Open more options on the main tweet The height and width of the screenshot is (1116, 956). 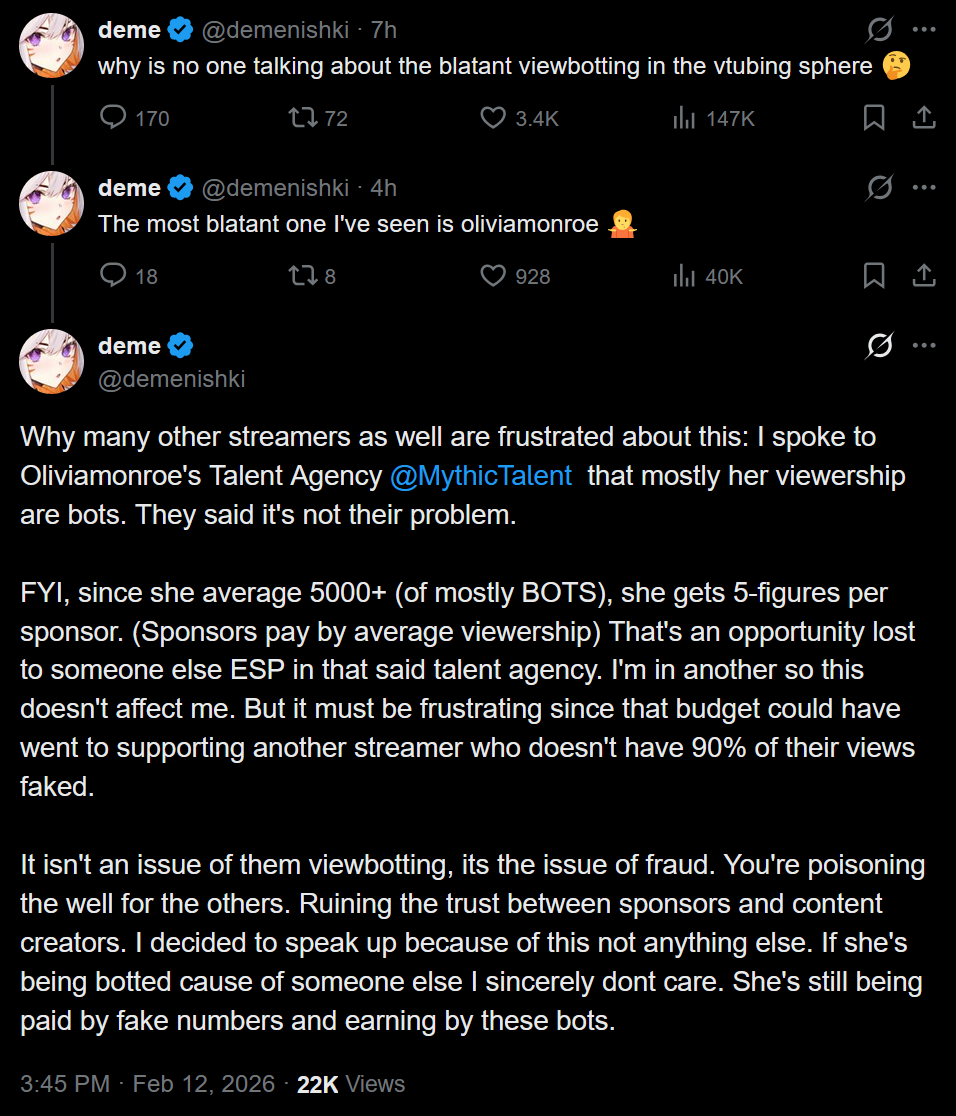pyautogui.click(x=924, y=346)
